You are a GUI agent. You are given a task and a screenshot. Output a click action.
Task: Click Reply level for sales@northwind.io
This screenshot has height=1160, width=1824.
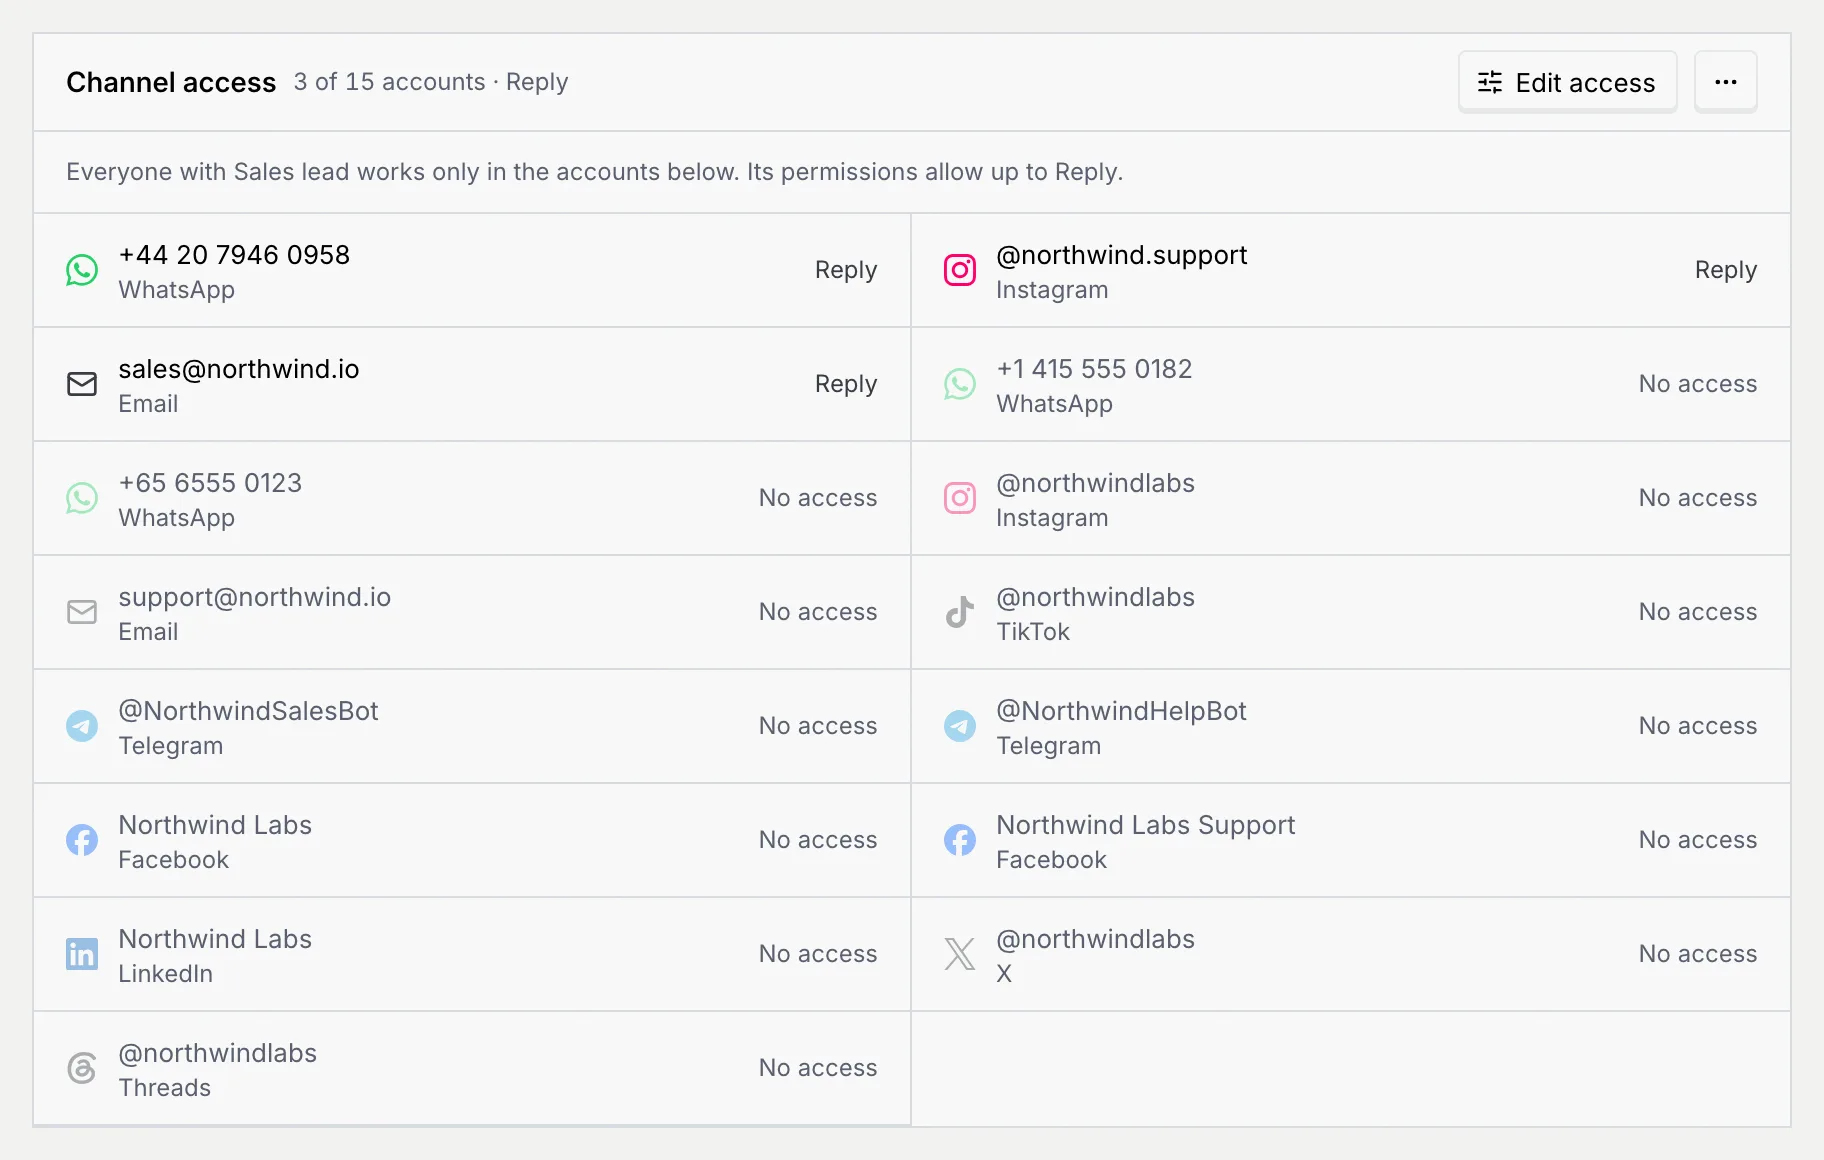tap(846, 384)
